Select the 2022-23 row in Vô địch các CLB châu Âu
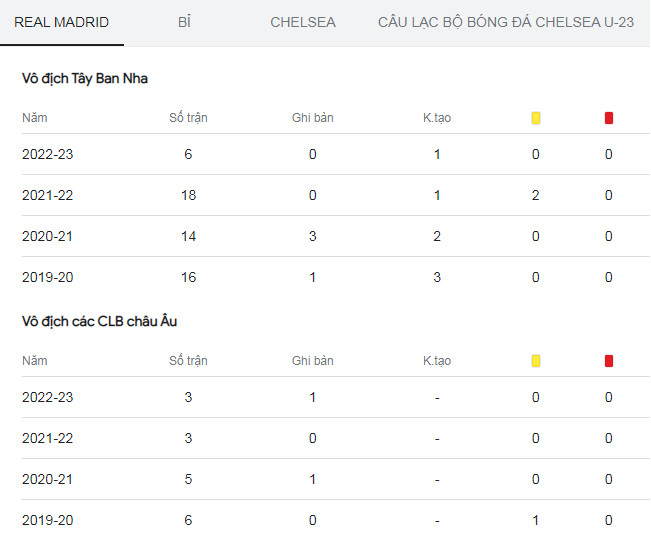651x544 pixels. pos(47,397)
